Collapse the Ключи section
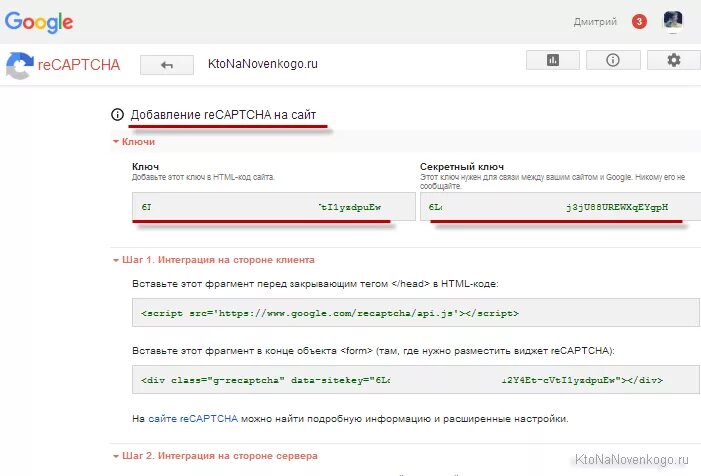The image size is (701, 476). click(x=134, y=142)
